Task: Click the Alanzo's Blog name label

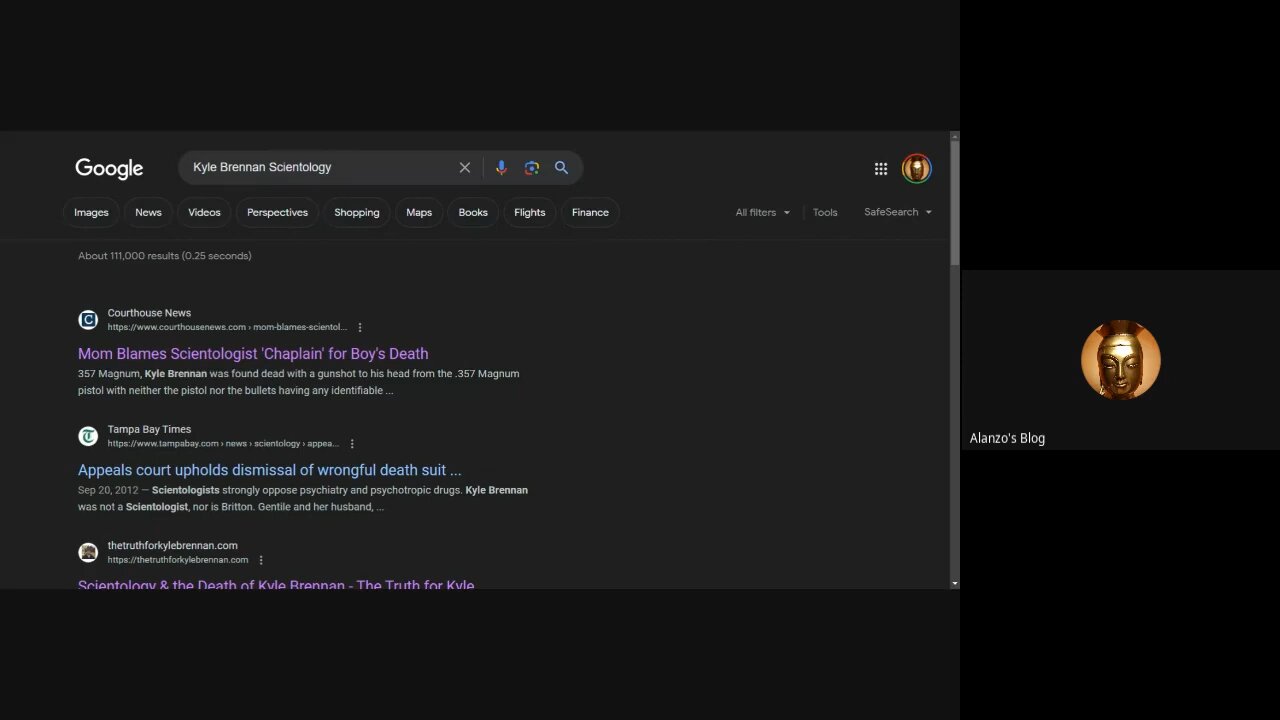Action: click(x=1007, y=438)
